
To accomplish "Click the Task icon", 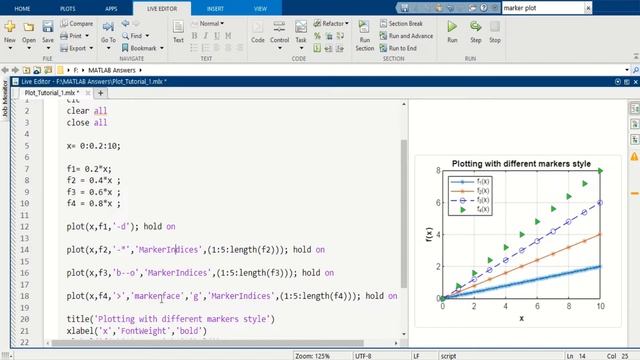I will coord(301,27).
